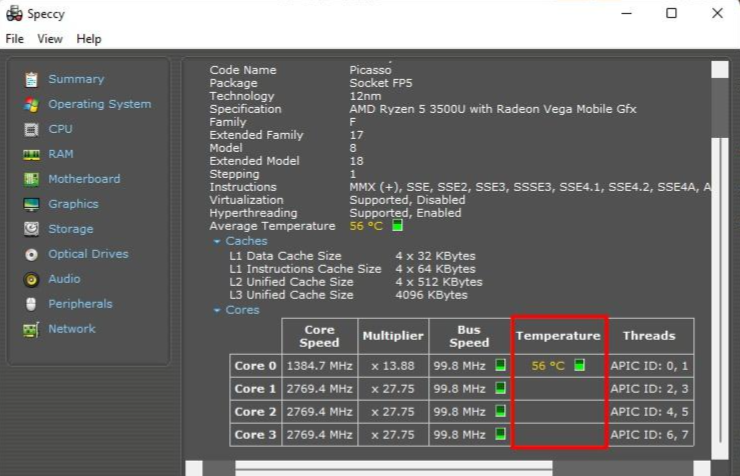
Task: Click the Graphics monitor icon
Action: (x=31, y=204)
